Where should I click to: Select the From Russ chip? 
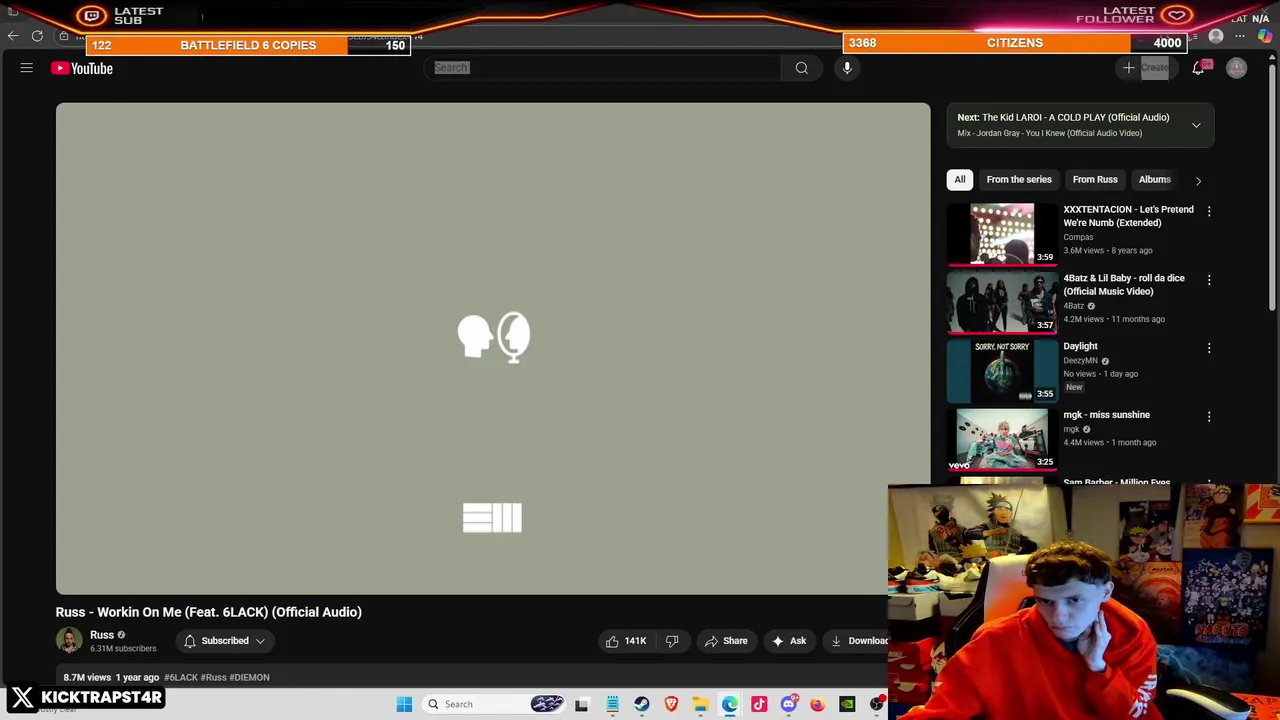click(1095, 179)
